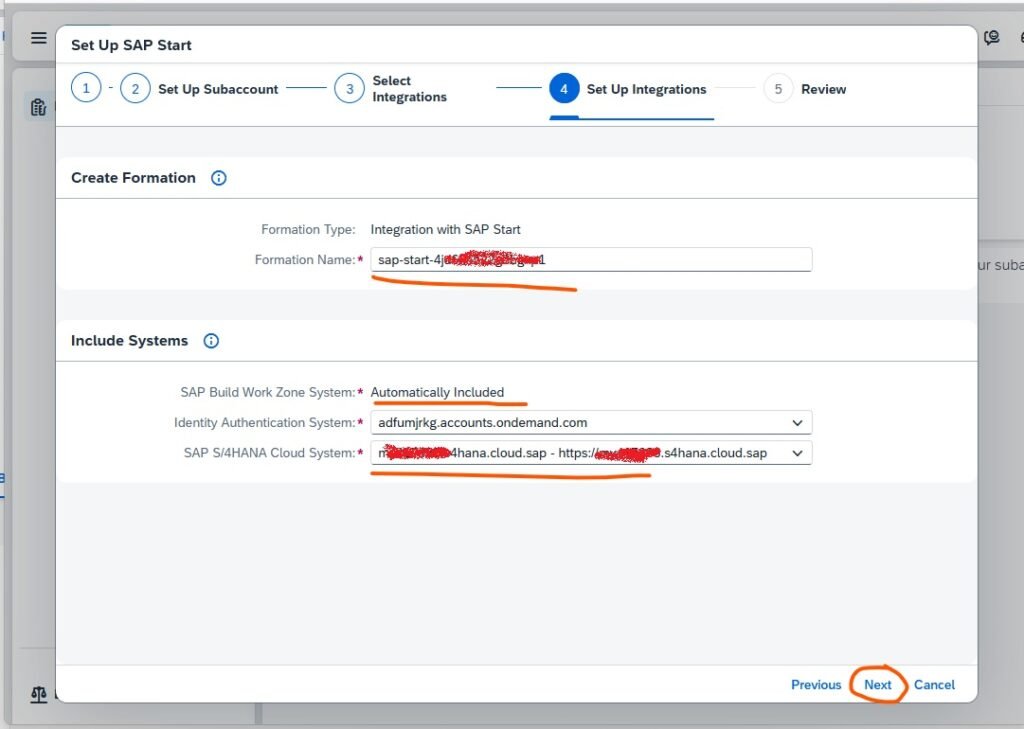The image size is (1024, 729).
Task: Go back to Set Up Subaccount step
Action: [136, 89]
